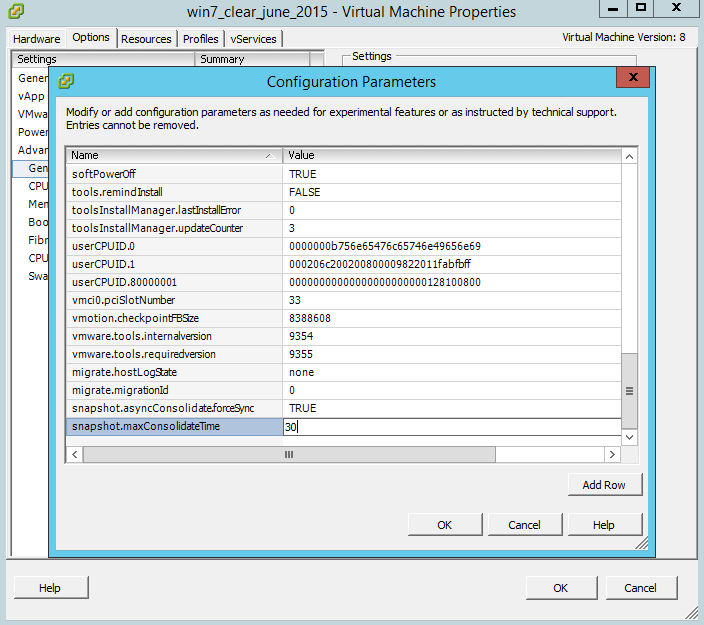
Task: Select the snapshot.maxConsolidateTime name cell
Action: click(x=174, y=427)
